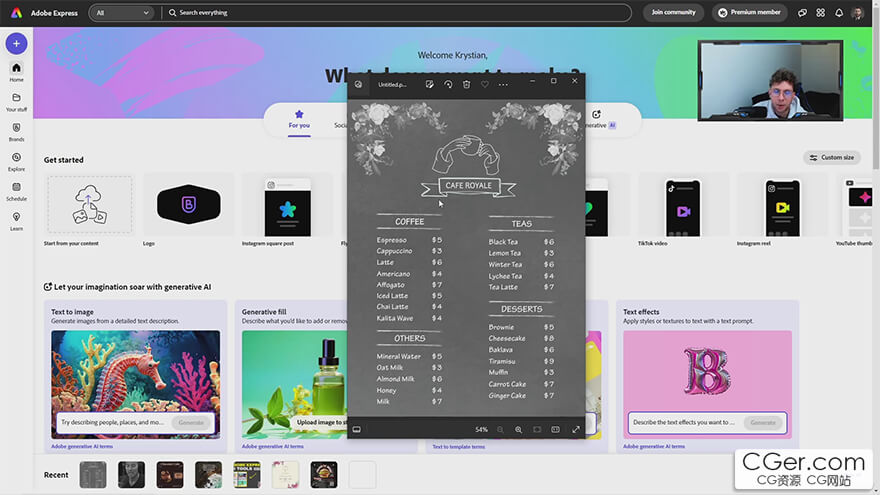
Task: Open third recent project thumbnail
Action: click(x=170, y=475)
